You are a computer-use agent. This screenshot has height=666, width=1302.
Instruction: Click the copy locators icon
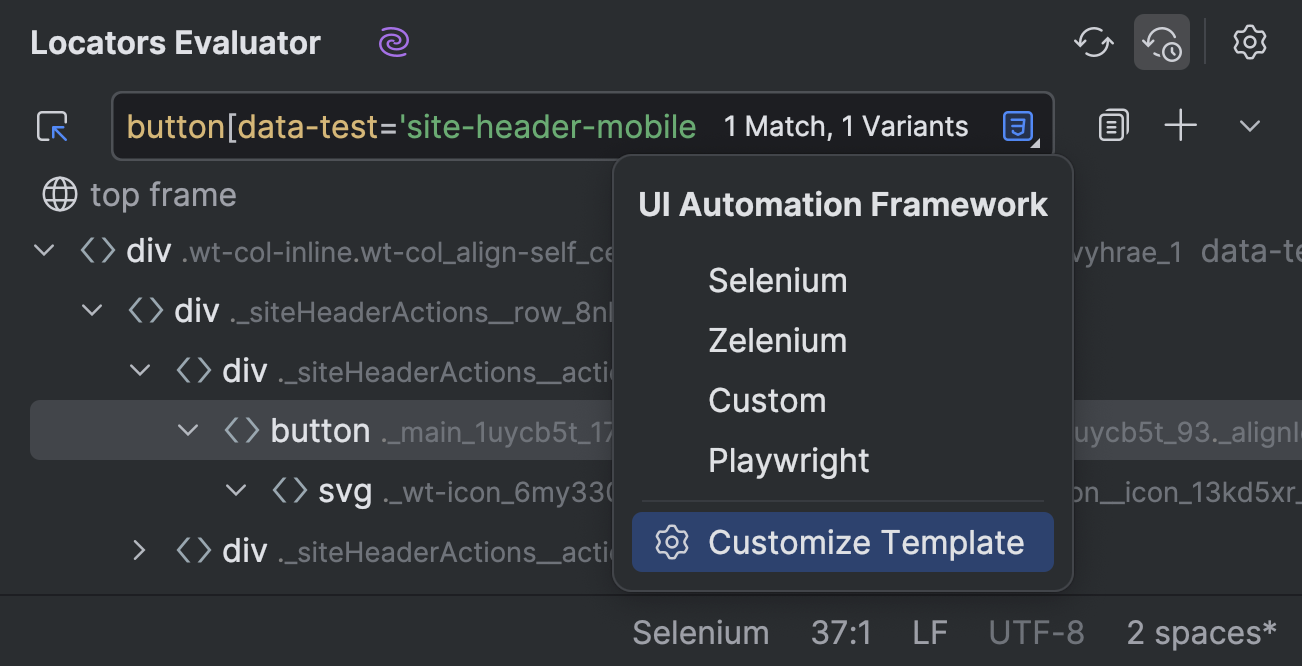coord(1112,125)
